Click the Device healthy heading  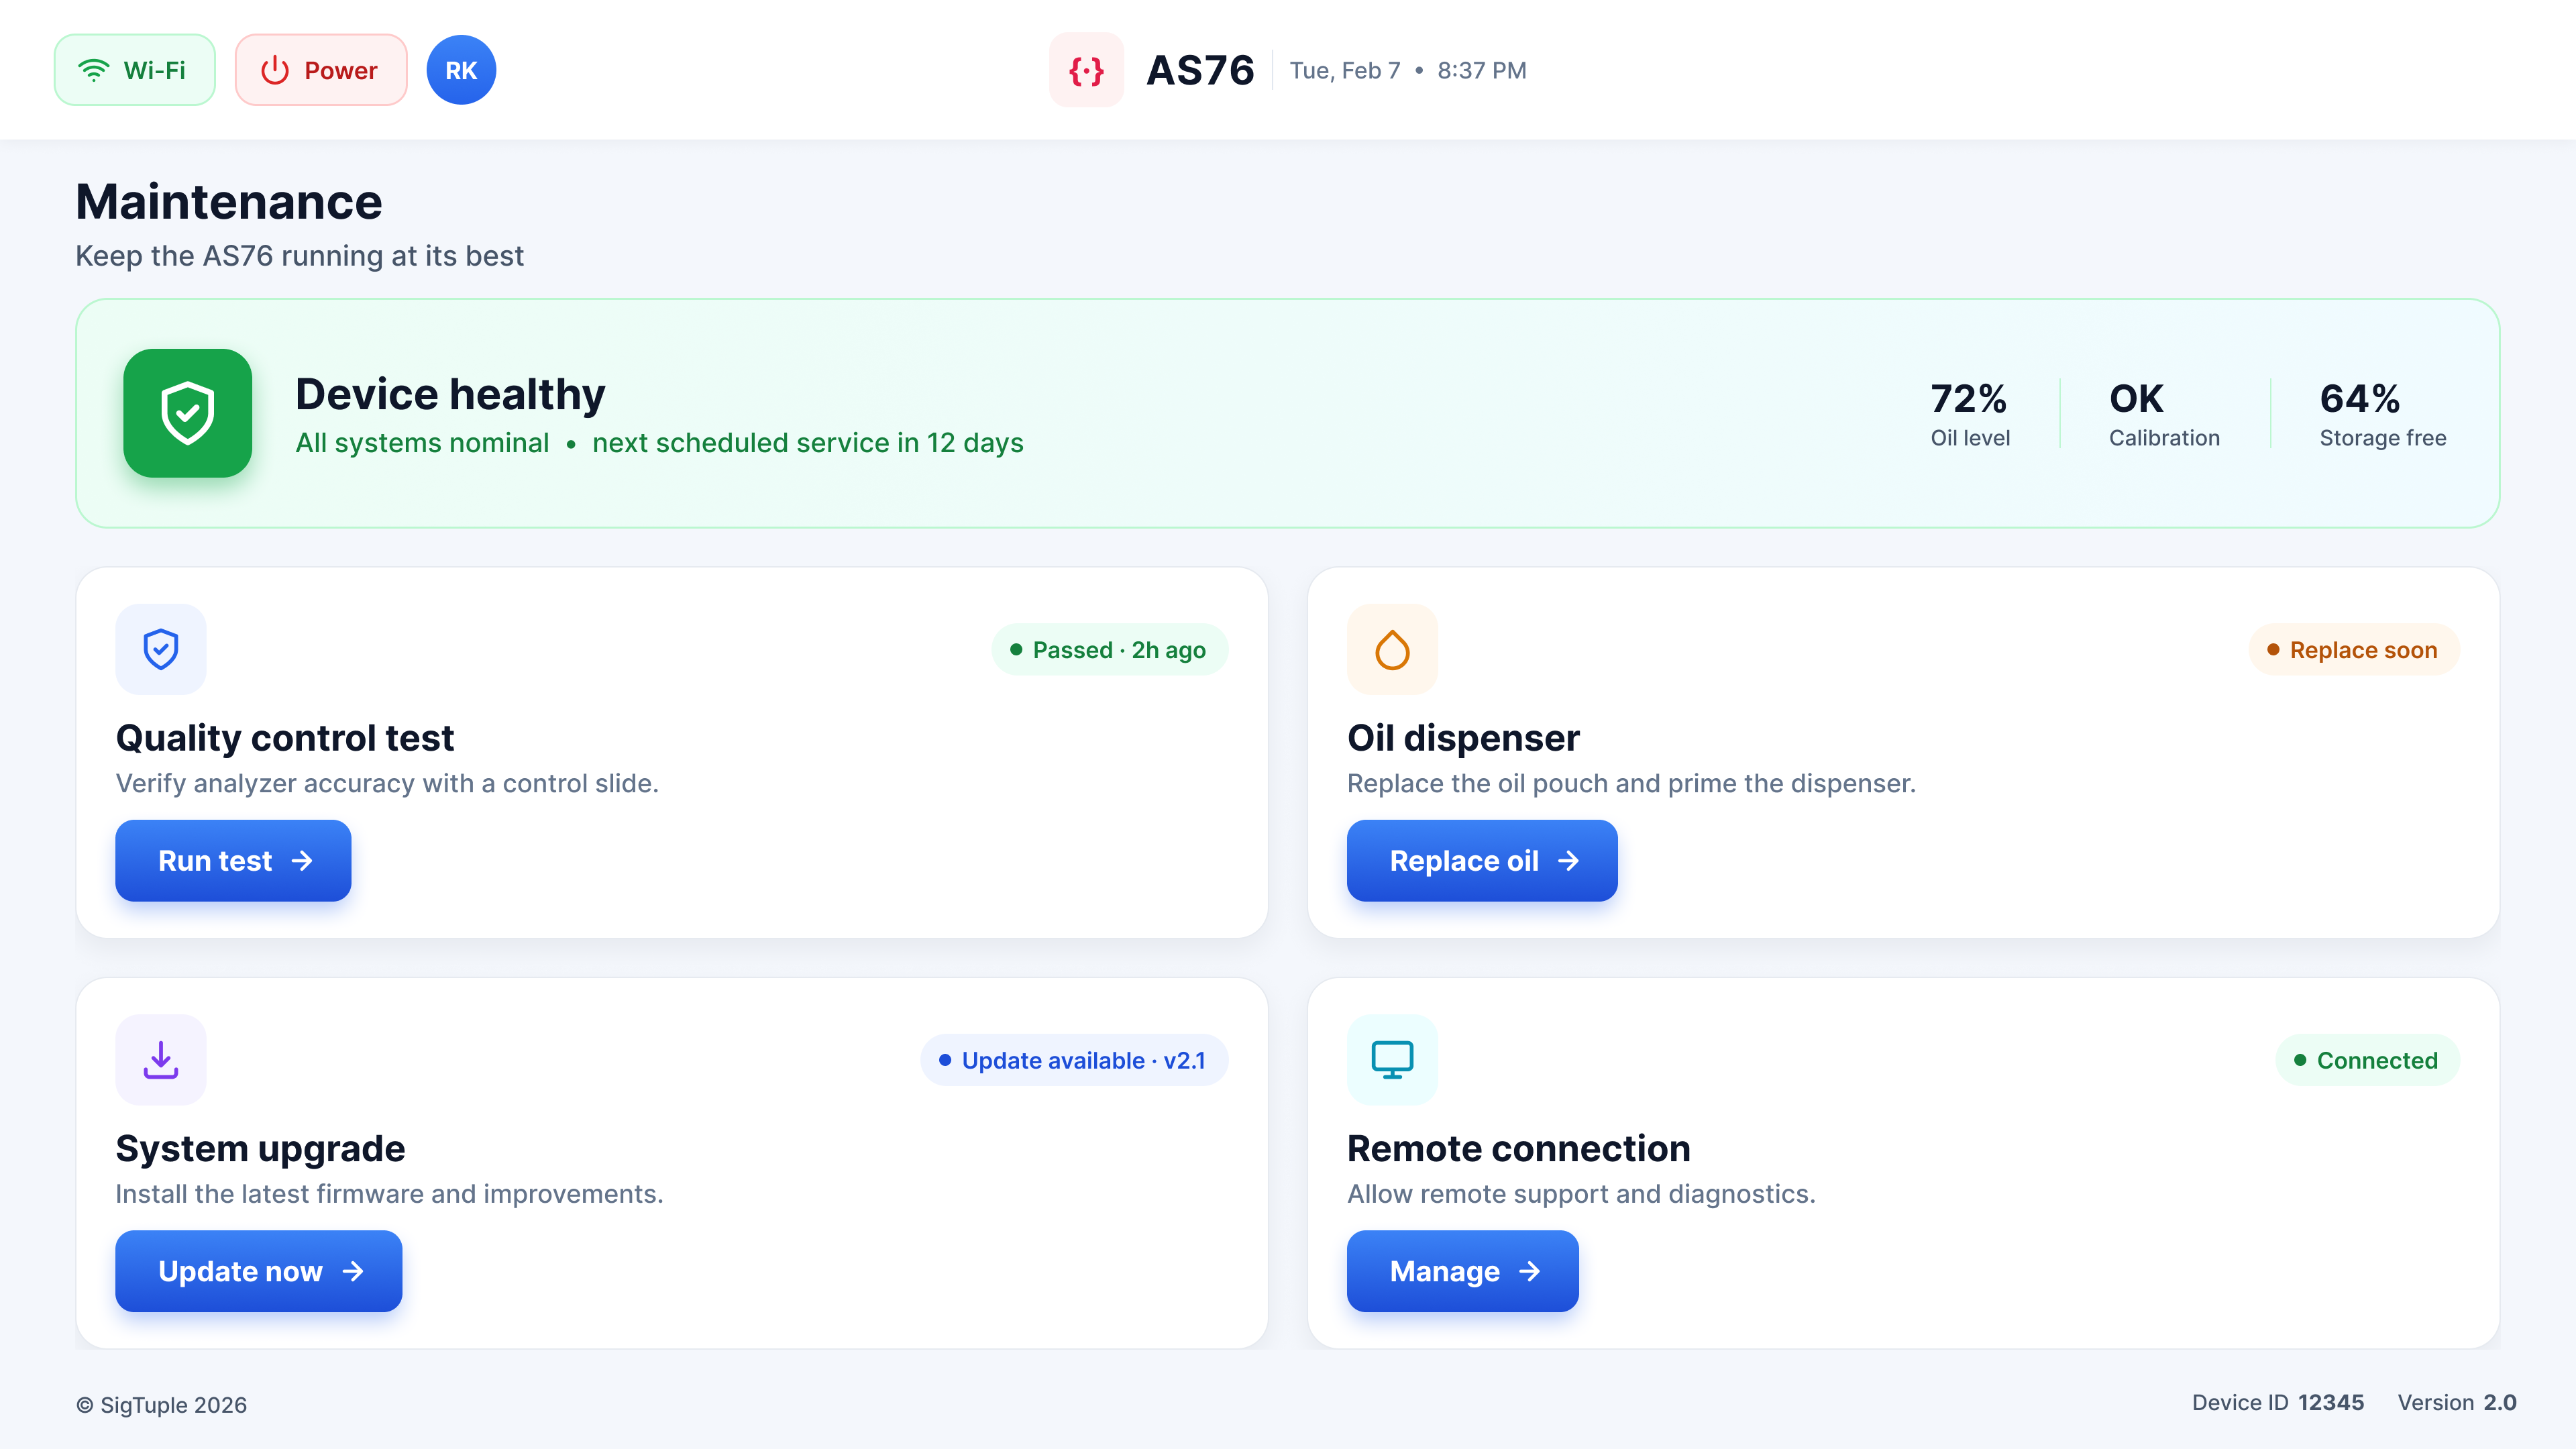point(450,394)
